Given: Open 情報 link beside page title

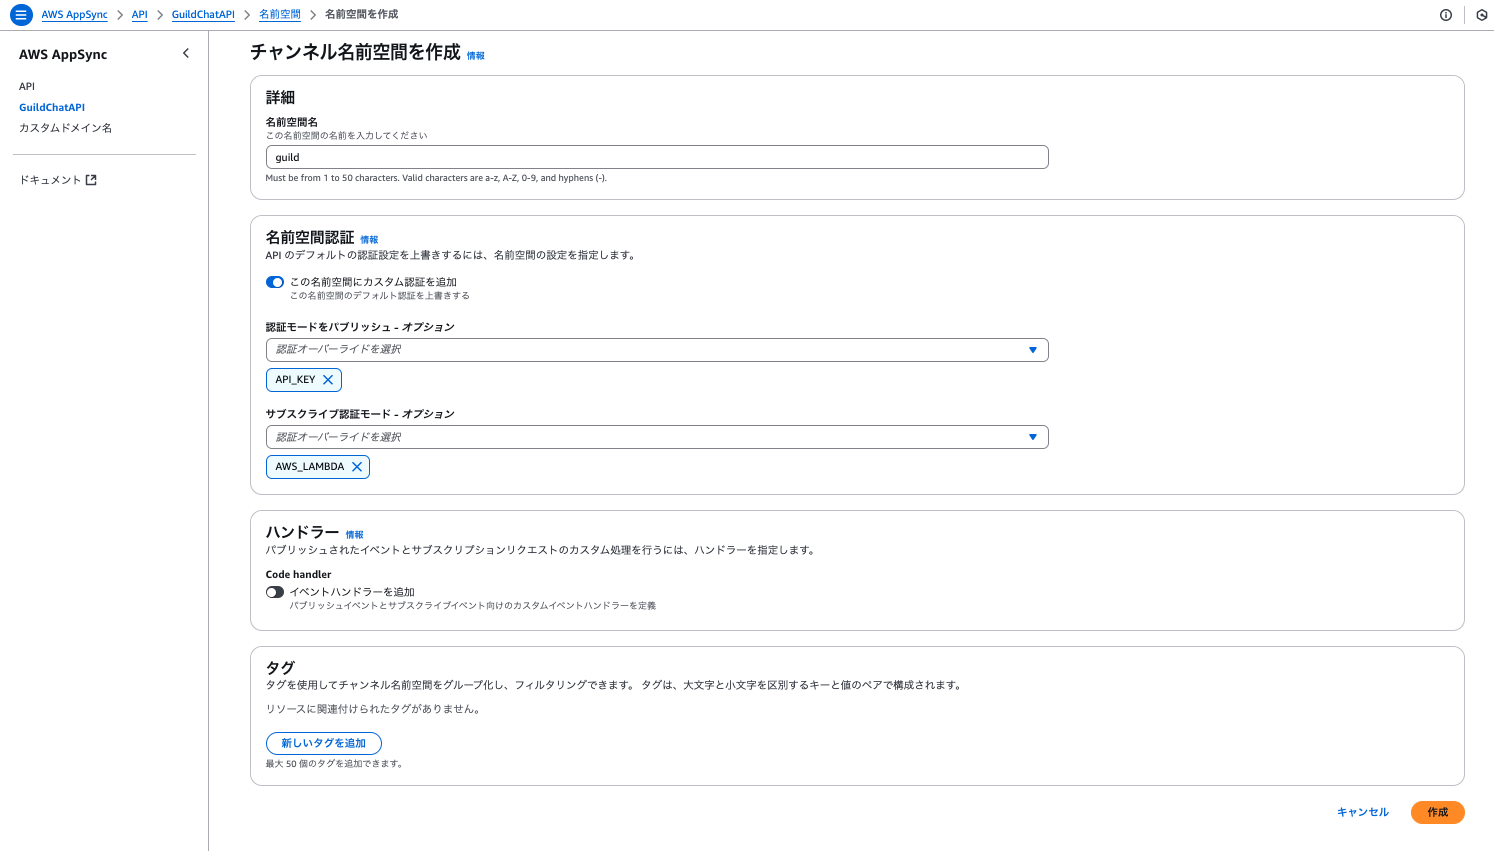Looking at the screenshot, I should point(476,56).
